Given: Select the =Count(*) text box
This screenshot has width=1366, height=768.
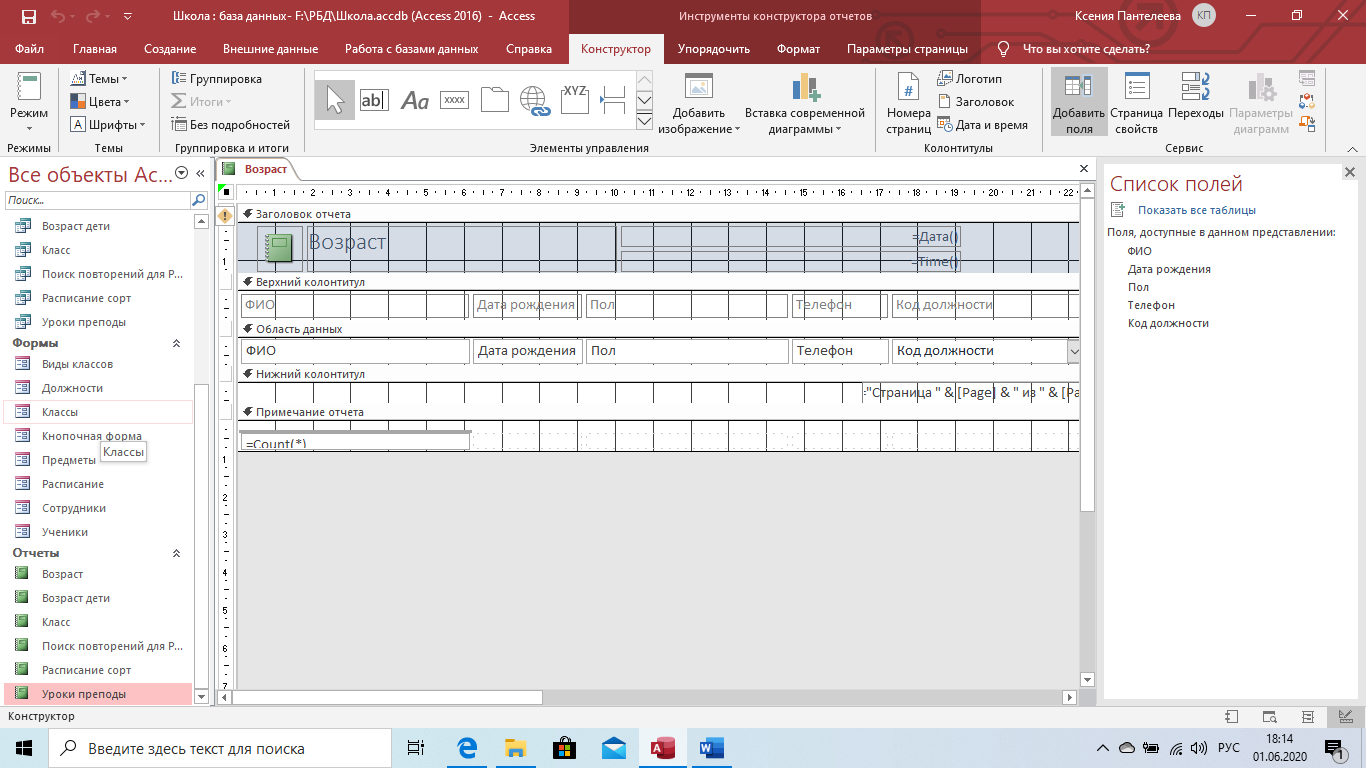Looking at the screenshot, I should coord(355,441).
